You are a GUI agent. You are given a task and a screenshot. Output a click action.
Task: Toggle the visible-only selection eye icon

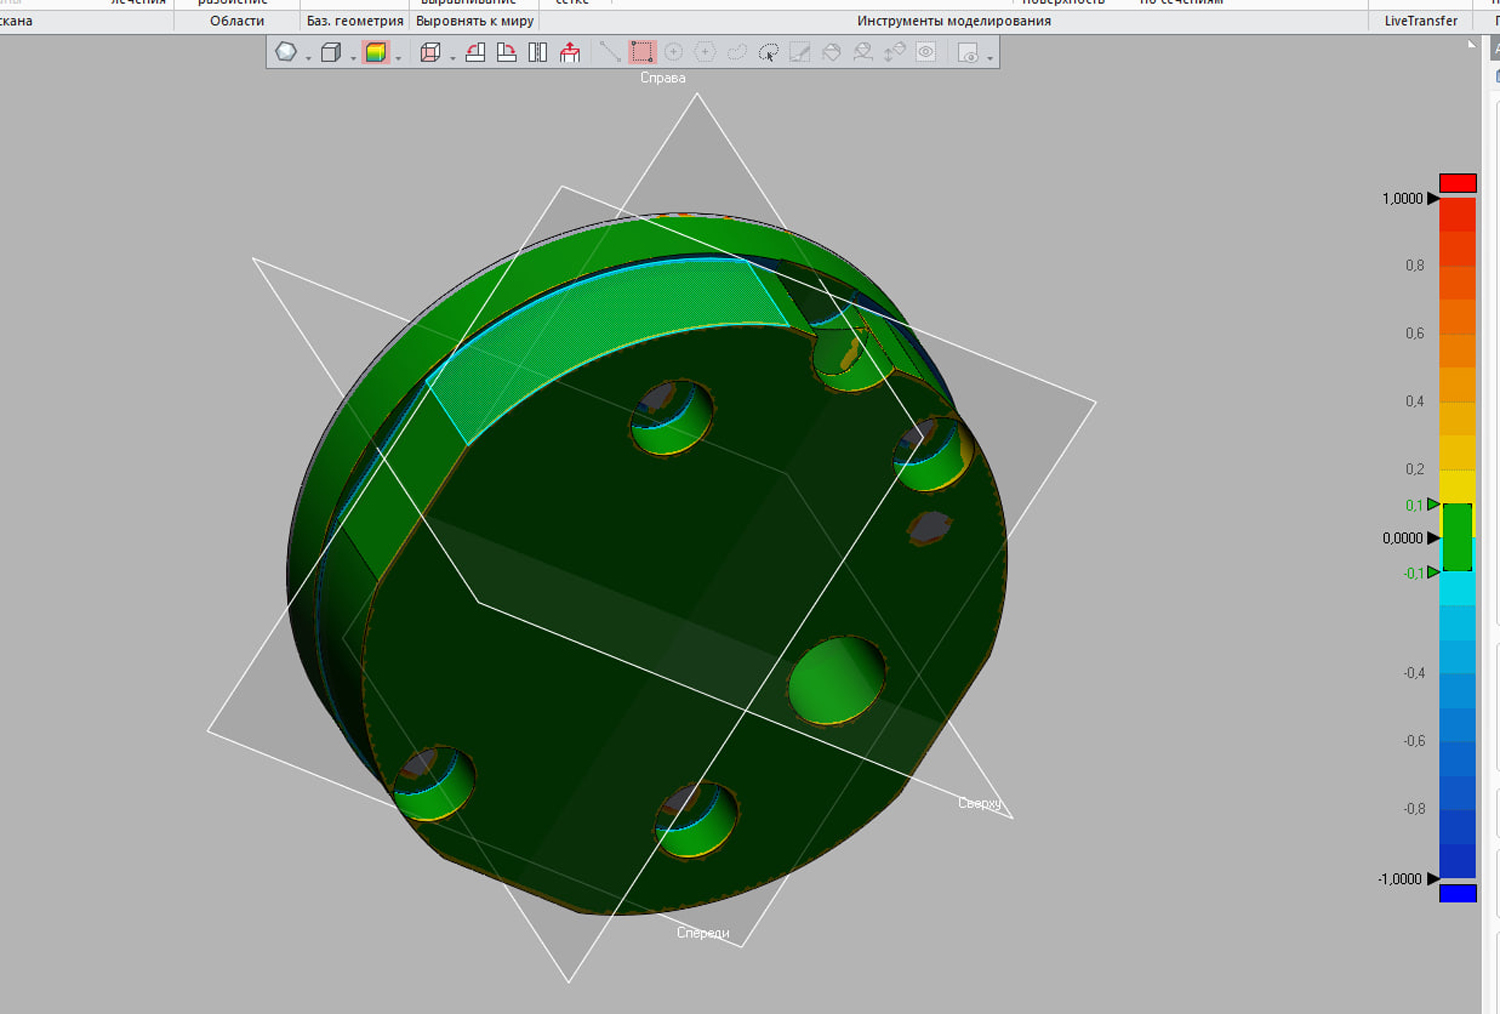[x=926, y=52]
